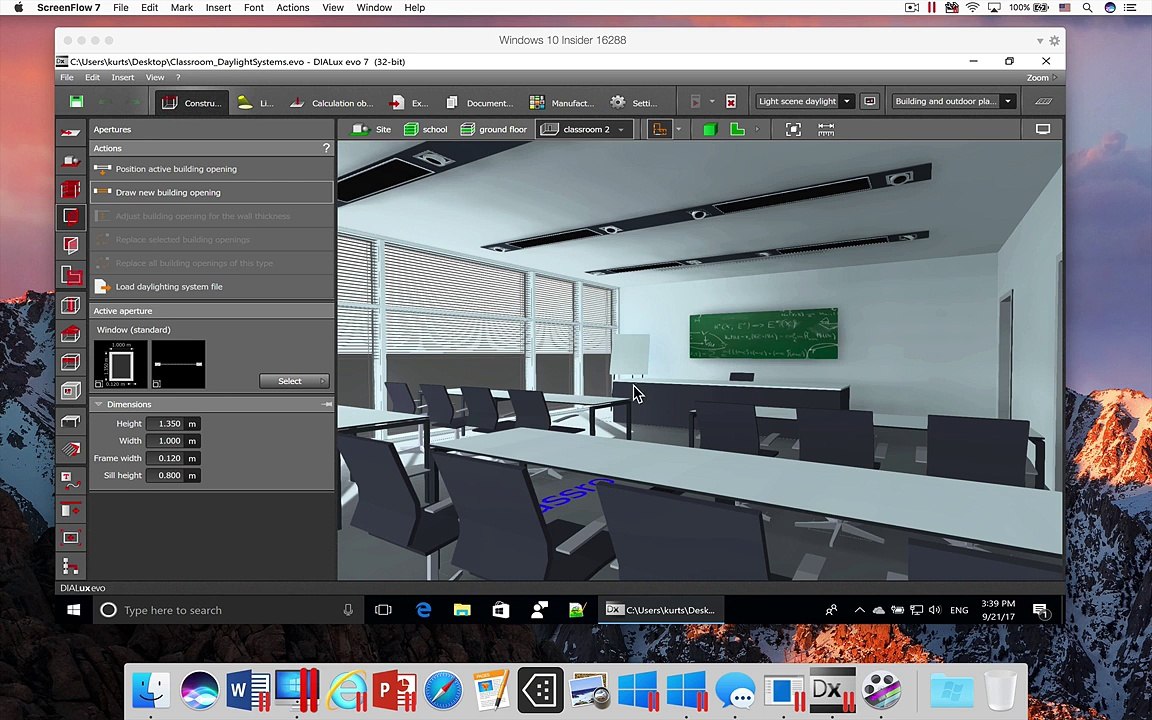Image resolution: width=1152 pixels, height=720 pixels.
Task: Select the building and ground tool icon
Action: (71, 160)
